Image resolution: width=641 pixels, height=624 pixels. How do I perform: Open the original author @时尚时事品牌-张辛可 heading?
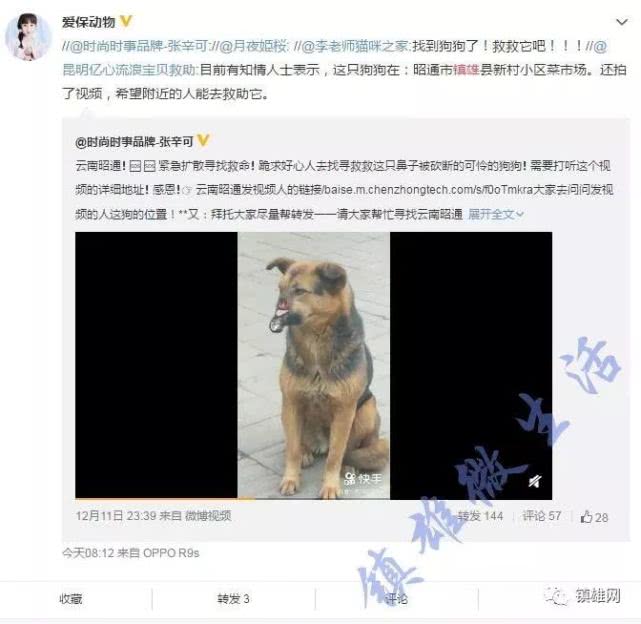134,142
